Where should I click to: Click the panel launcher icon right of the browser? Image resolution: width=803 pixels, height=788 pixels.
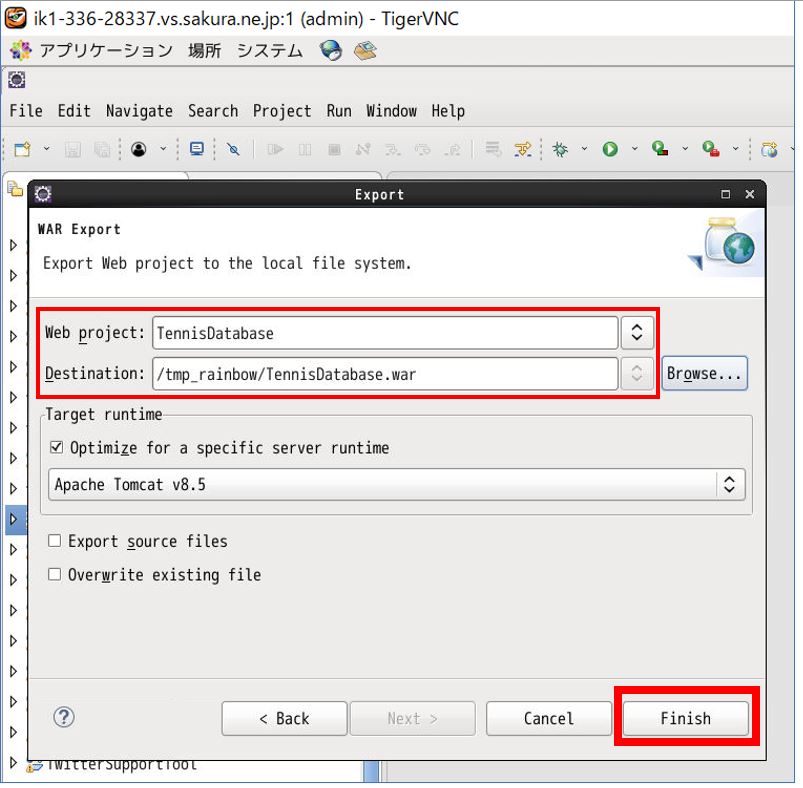366,50
